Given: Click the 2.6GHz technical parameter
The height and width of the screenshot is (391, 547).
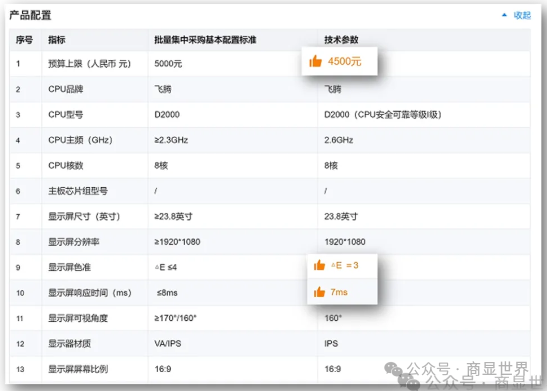Looking at the screenshot, I should 338,140.
